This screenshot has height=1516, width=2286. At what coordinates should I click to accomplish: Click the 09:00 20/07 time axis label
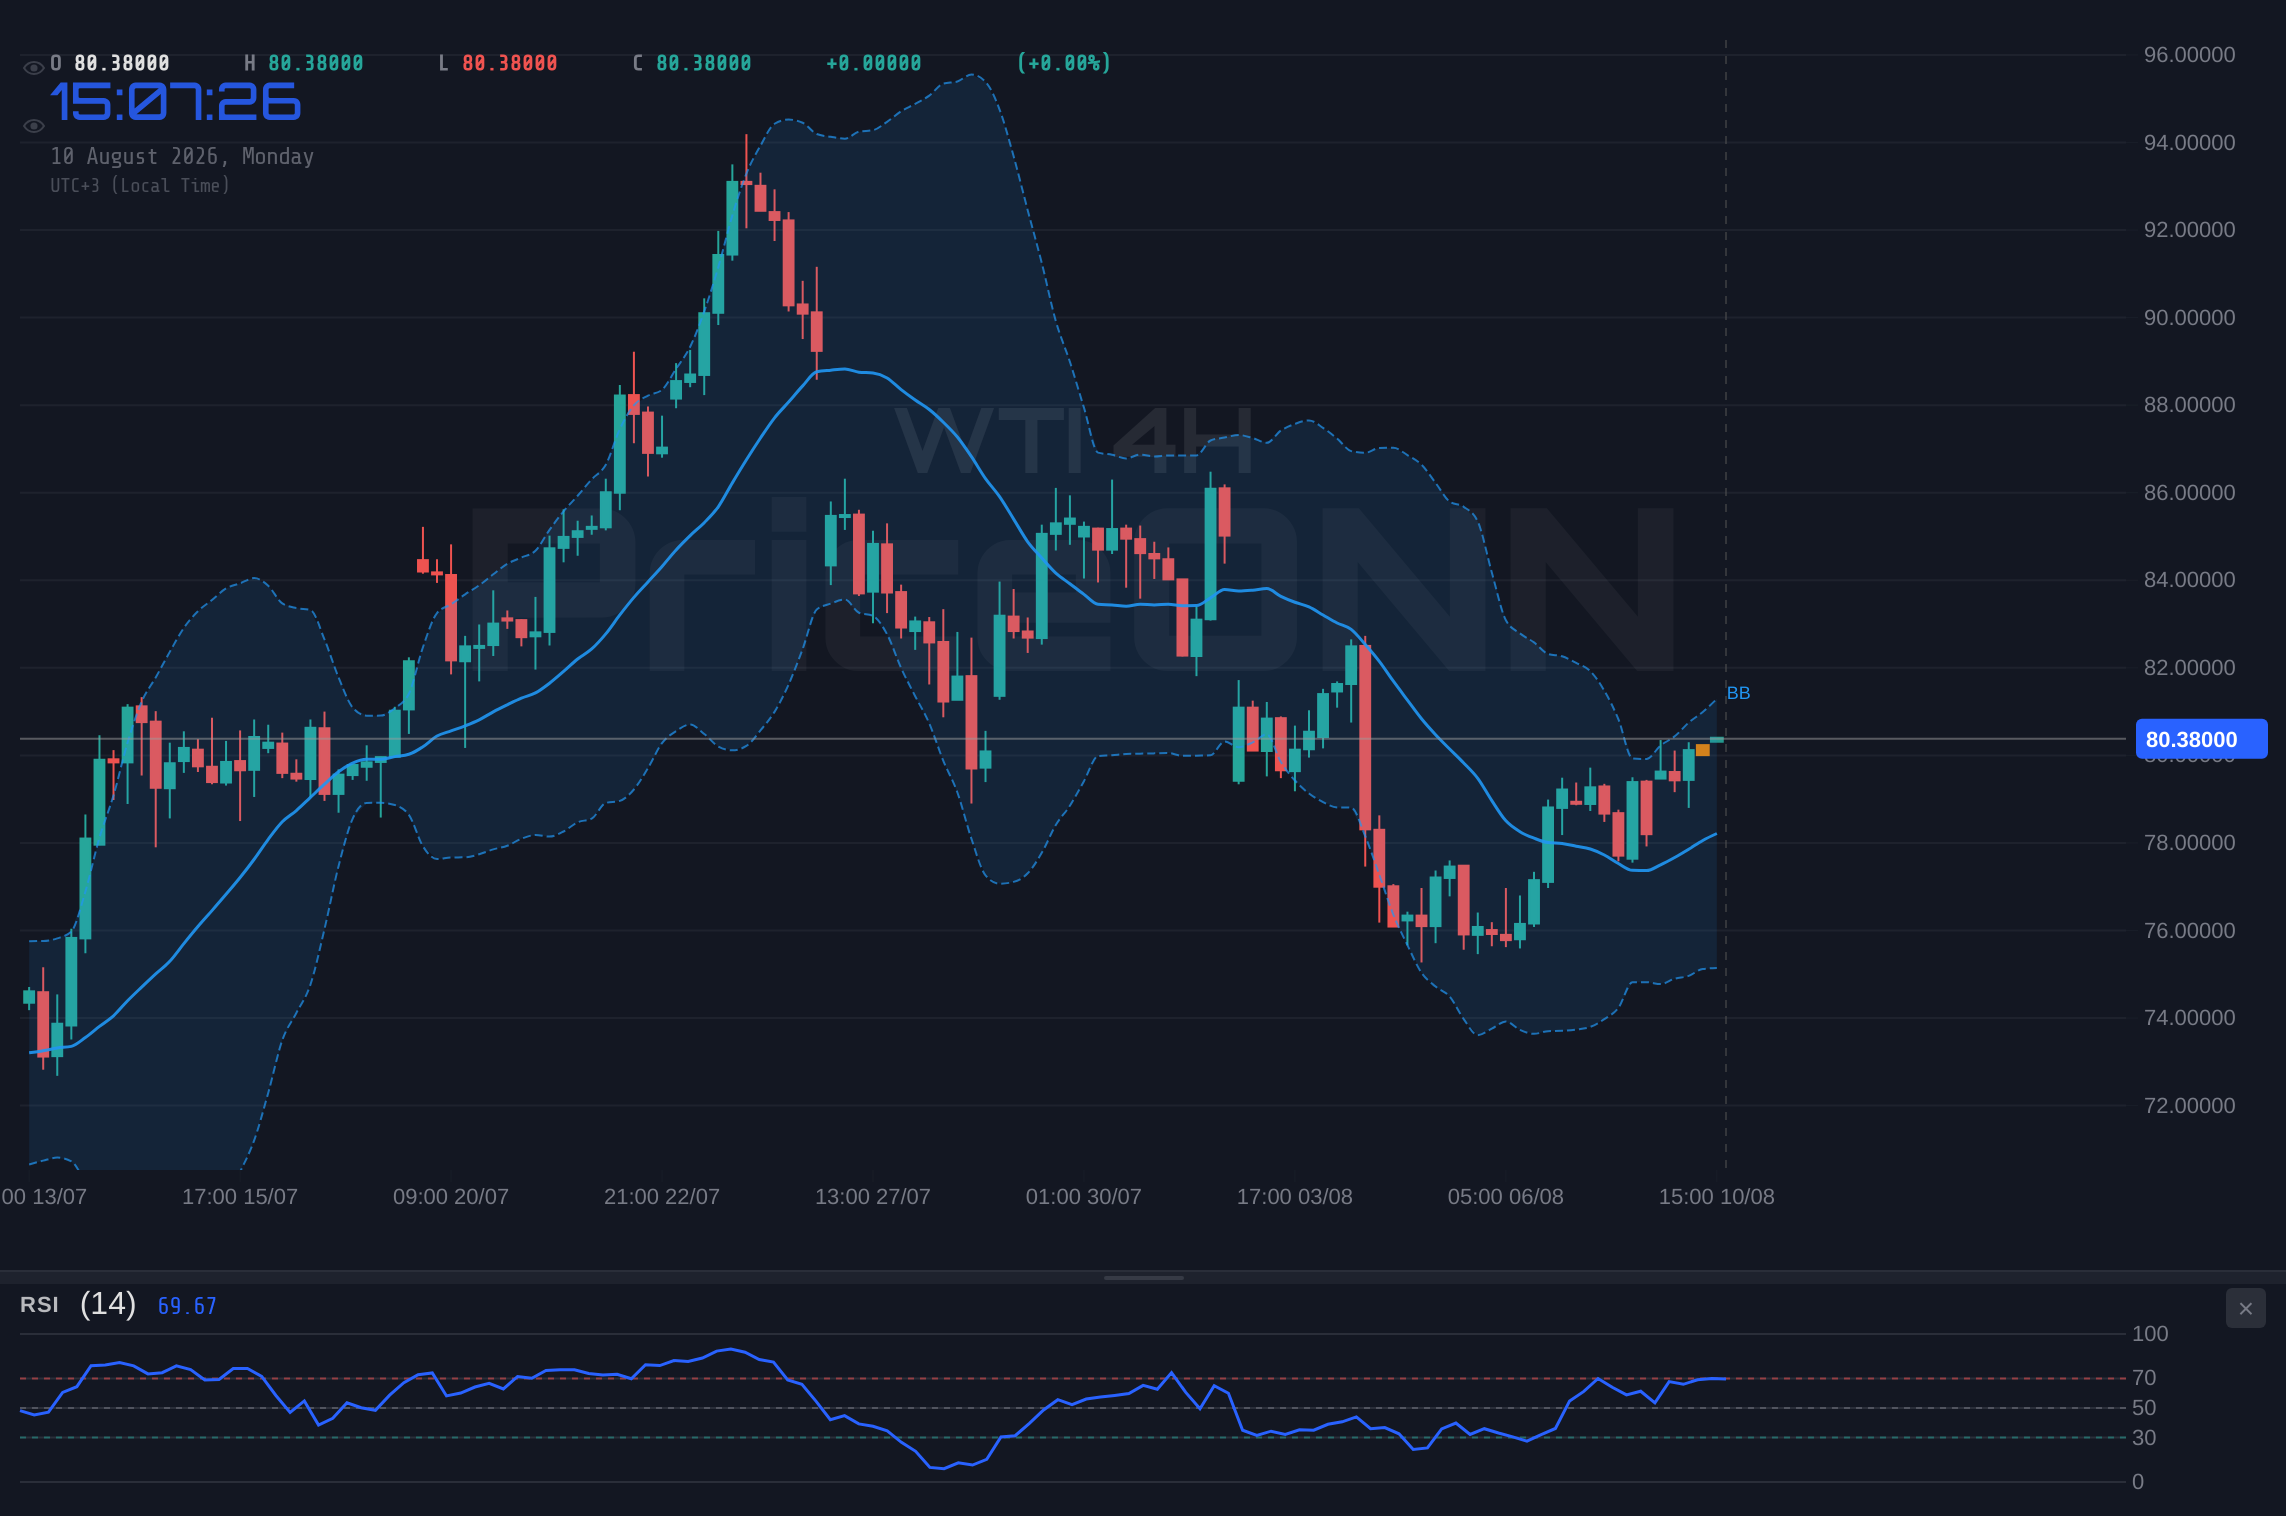[451, 1197]
